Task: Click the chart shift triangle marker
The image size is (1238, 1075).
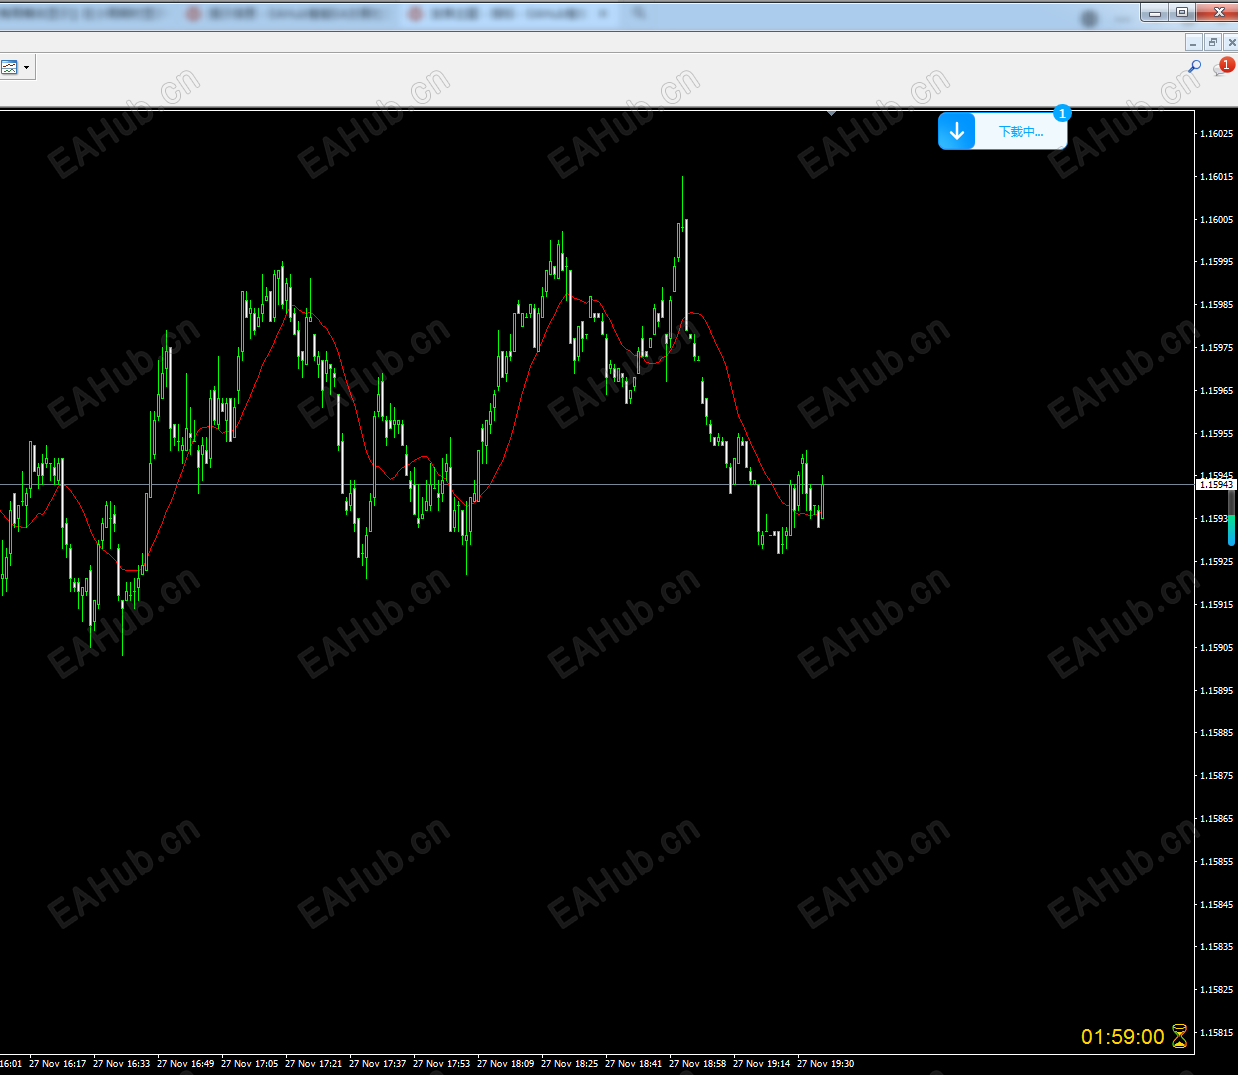Action: [x=831, y=114]
